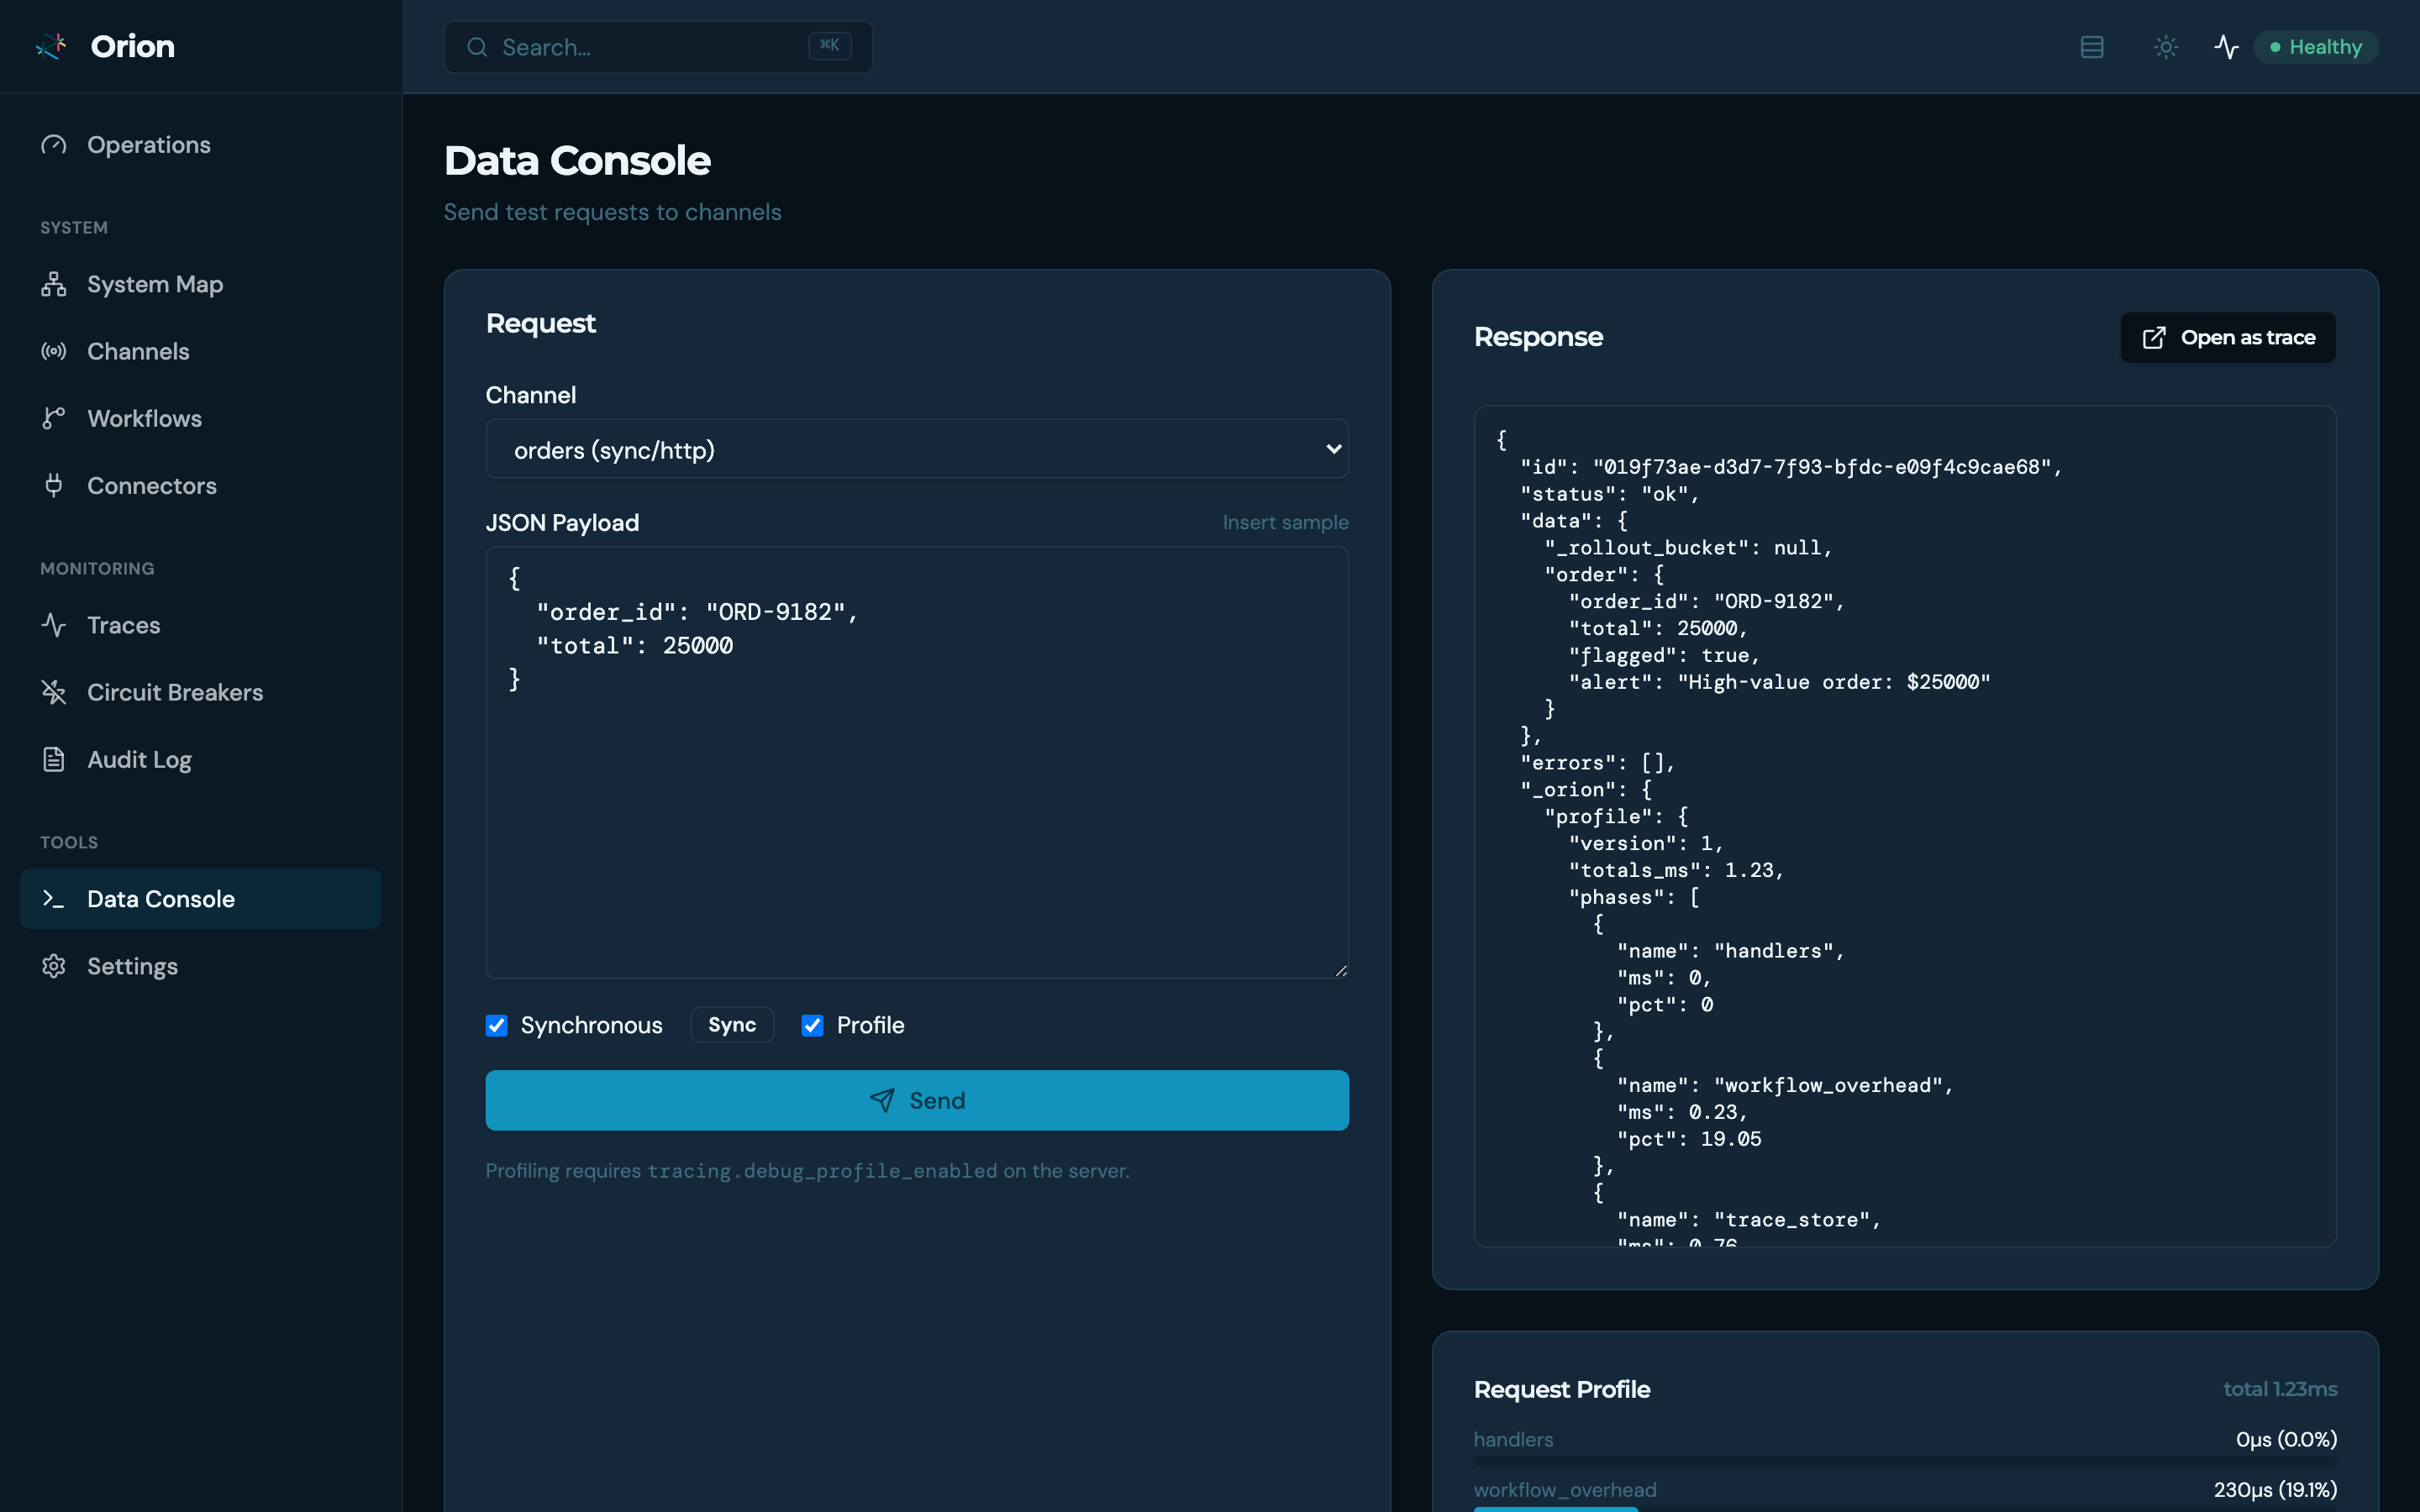Open Traces page

pyautogui.click(x=200, y=625)
